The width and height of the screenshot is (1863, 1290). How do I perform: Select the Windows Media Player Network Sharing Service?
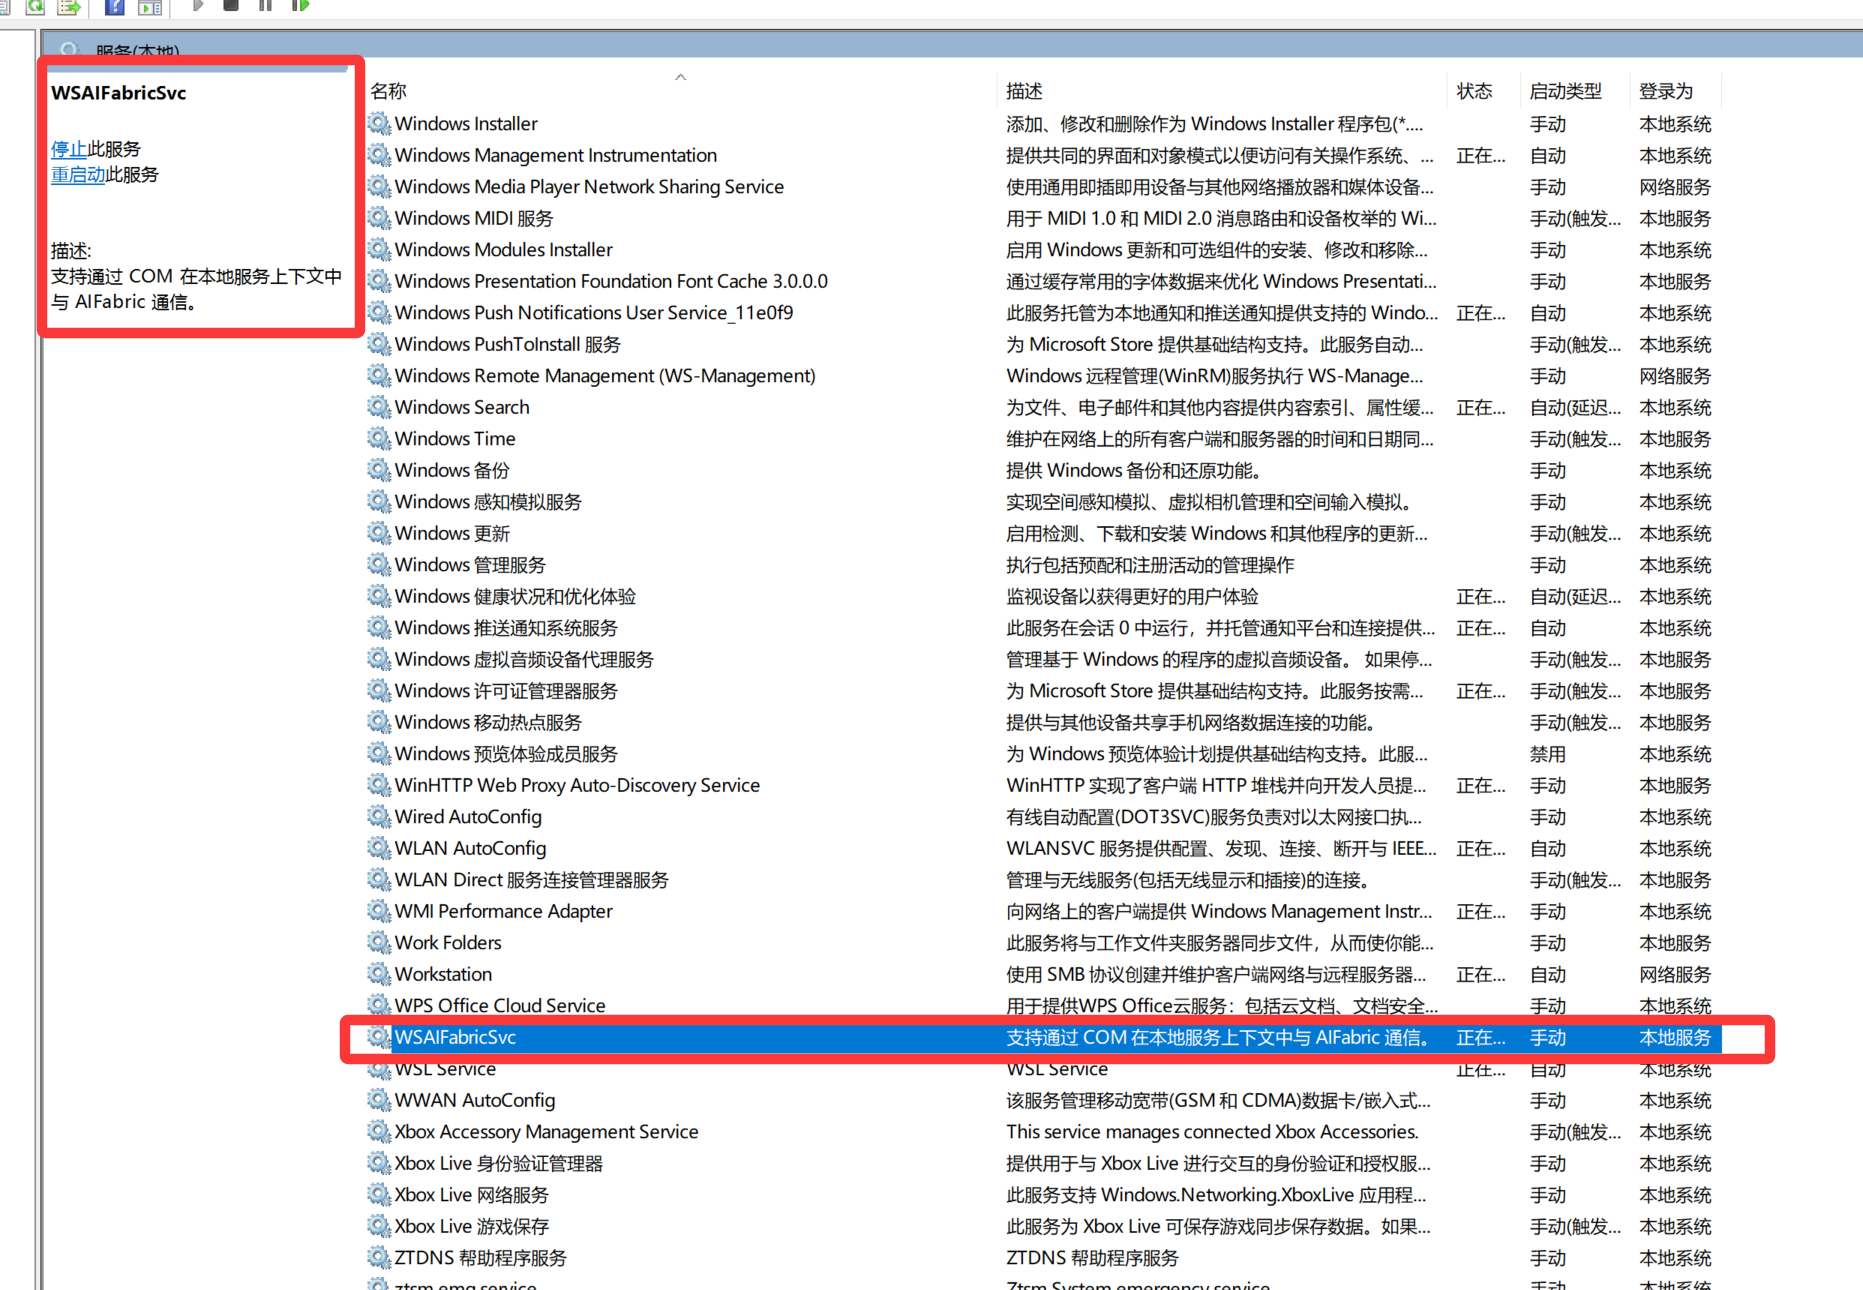(589, 186)
